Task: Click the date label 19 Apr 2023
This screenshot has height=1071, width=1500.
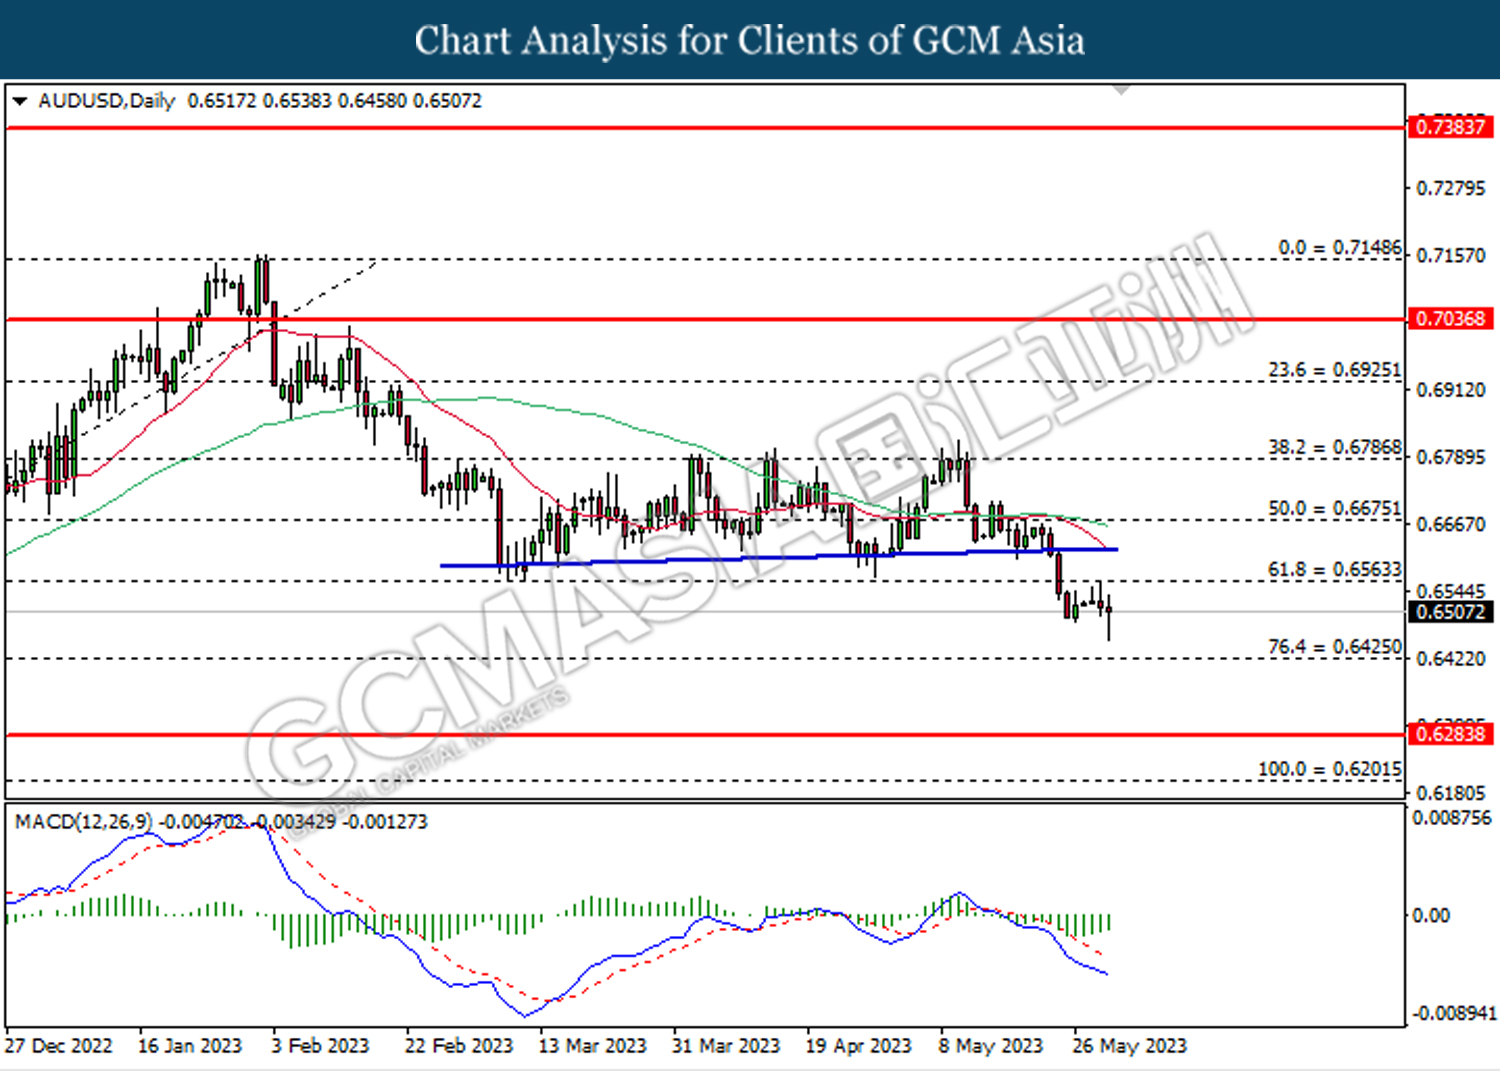Action: click(x=859, y=1046)
